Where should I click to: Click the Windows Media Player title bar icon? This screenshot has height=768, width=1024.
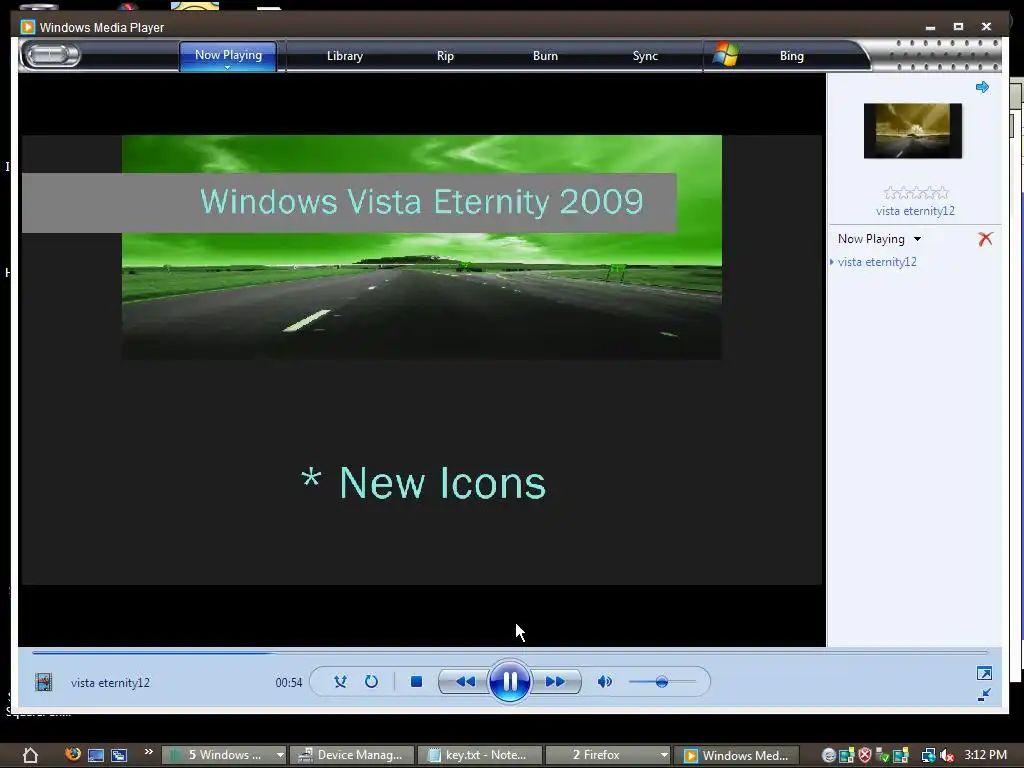pyautogui.click(x=27, y=27)
